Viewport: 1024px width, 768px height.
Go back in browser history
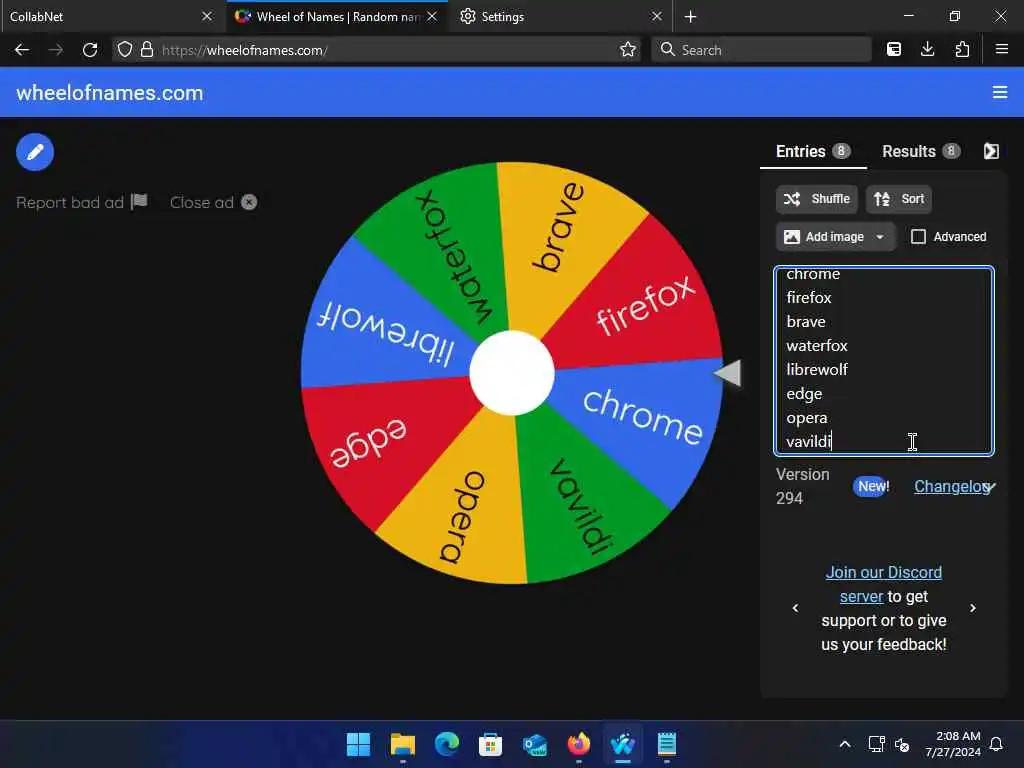pyautogui.click(x=22, y=50)
